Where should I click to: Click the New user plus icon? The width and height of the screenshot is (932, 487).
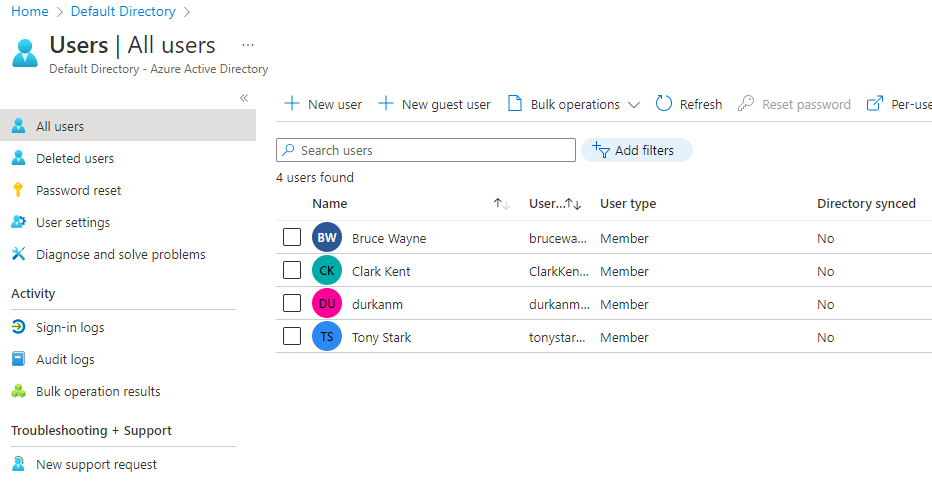292,104
